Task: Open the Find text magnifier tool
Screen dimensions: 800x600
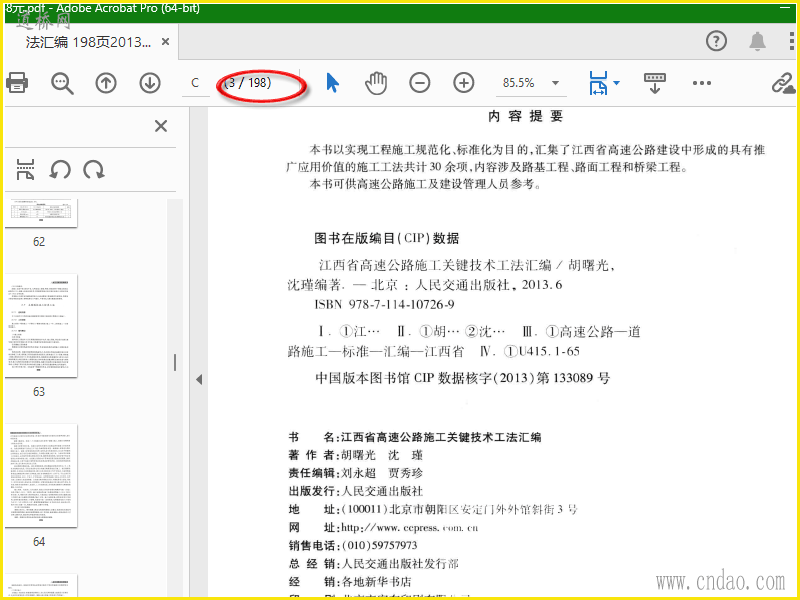Action: (x=62, y=83)
